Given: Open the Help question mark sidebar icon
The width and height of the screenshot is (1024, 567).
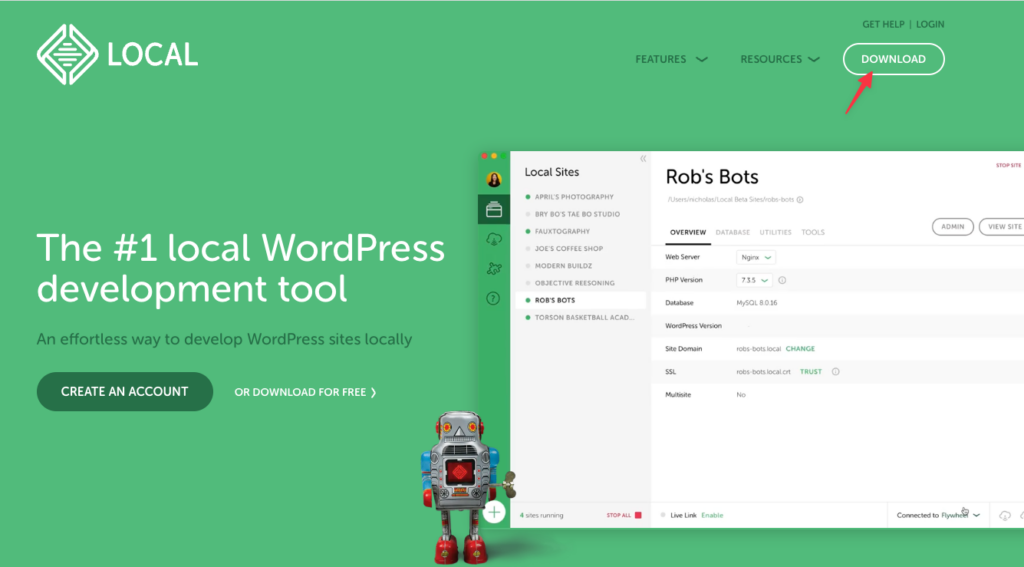Looking at the screenshot, I should 494,299.
